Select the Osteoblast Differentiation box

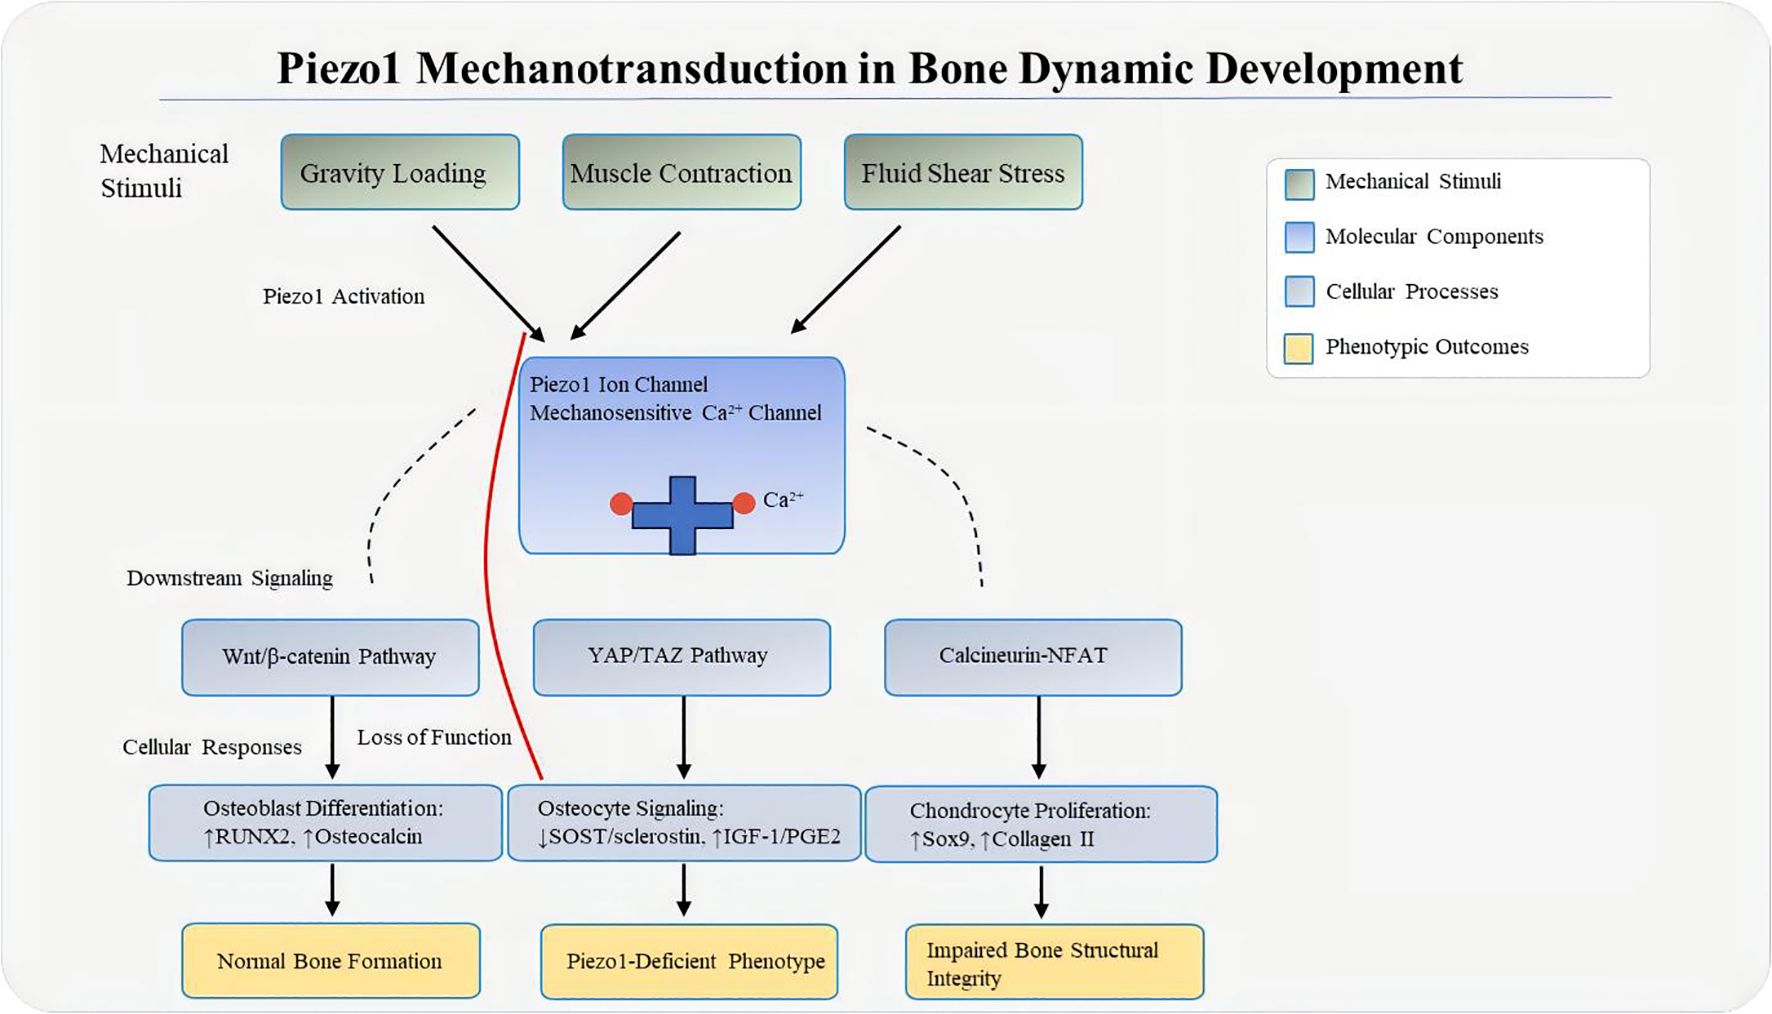click(x=325, y=823)
